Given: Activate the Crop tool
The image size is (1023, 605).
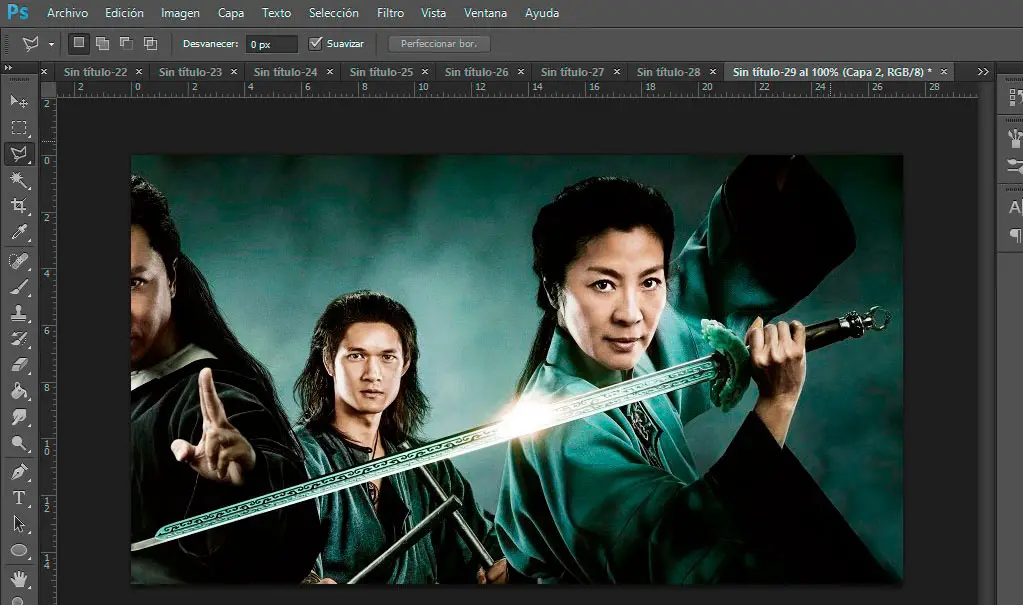Looking at the screenshot, I should (x=19, y=206).
